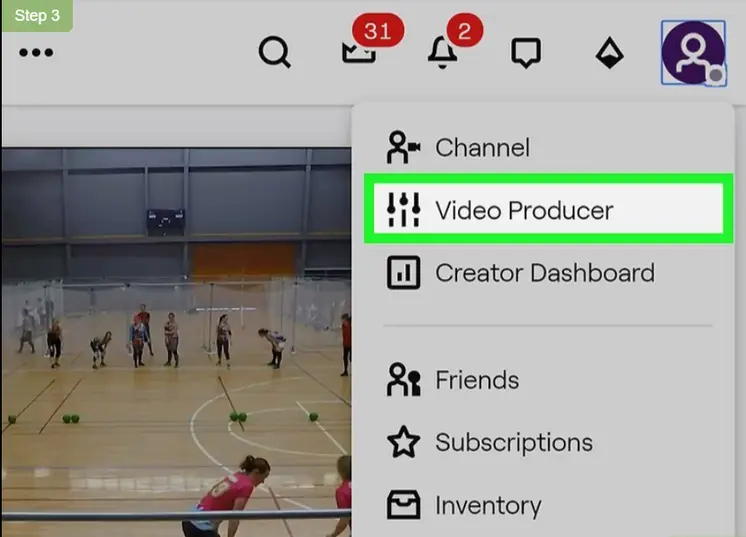Click the star icon beside Subscriptions

[x=403, y=442]
